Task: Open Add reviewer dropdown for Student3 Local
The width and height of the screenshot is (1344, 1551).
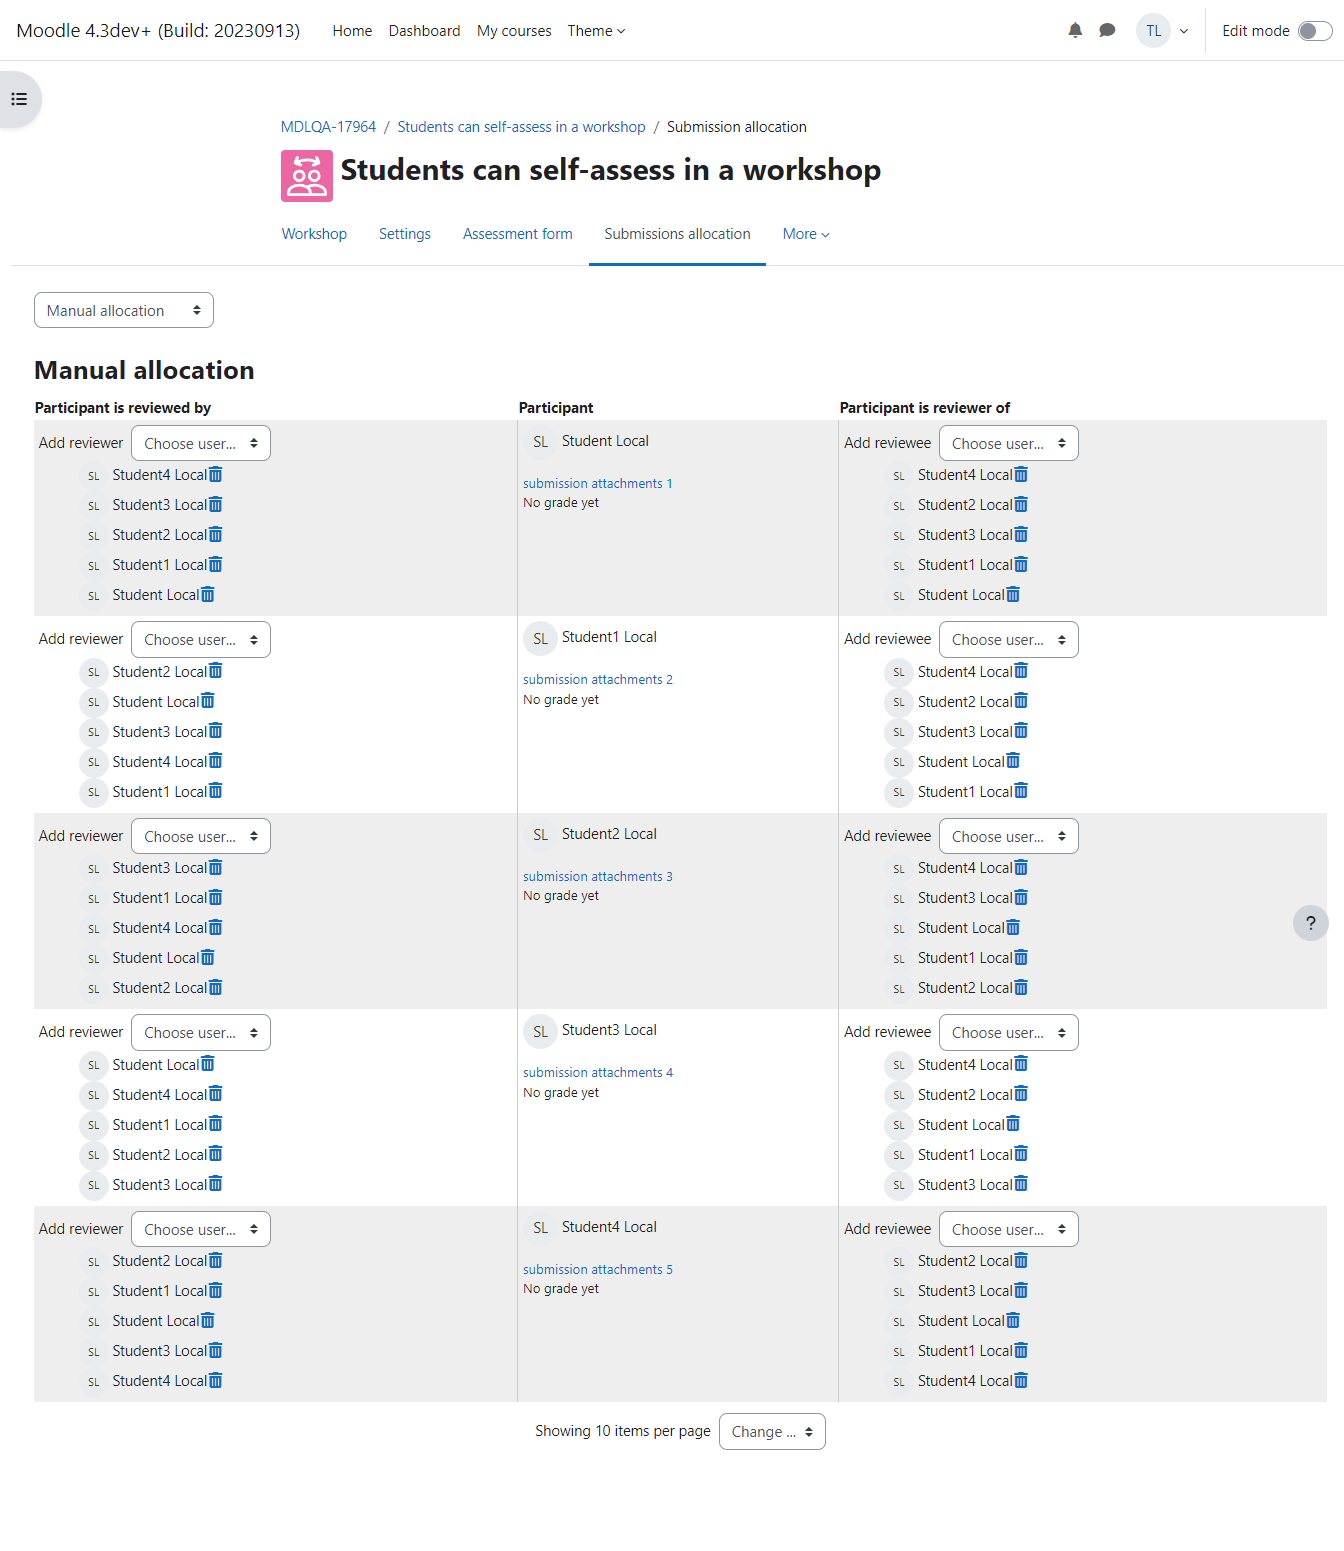Action: tap(201, 1033)
